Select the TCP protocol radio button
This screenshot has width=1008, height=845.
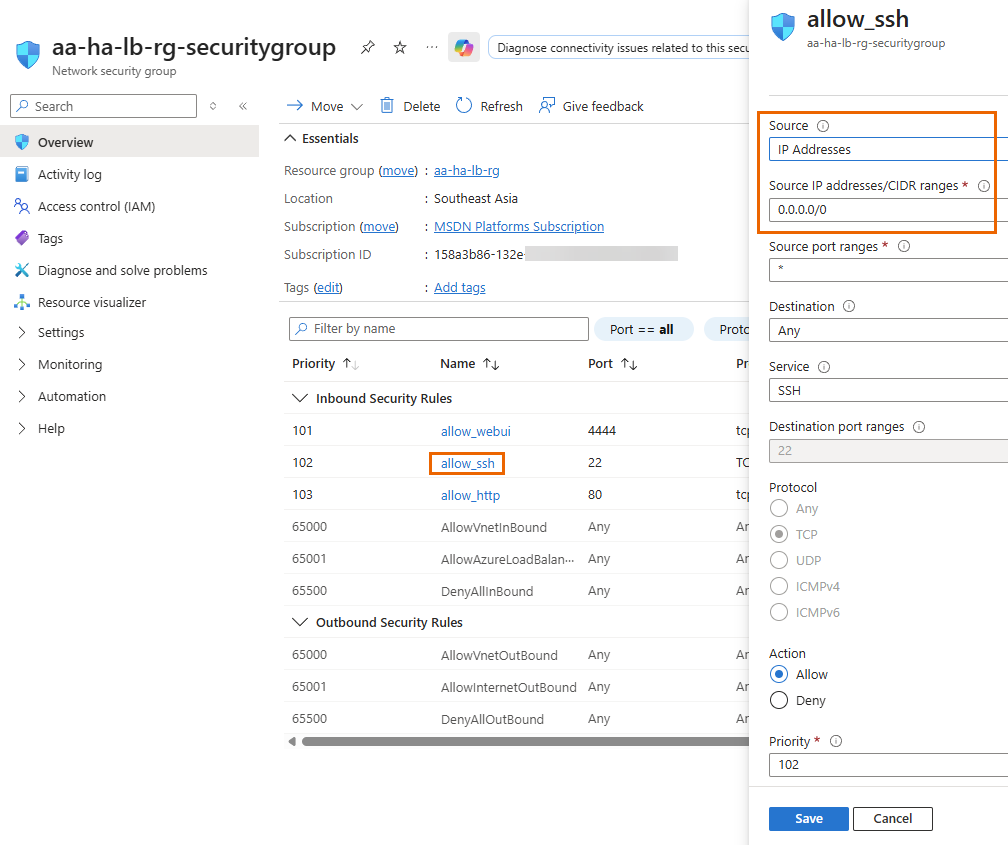pyautogui.click(x=779, y=534)
